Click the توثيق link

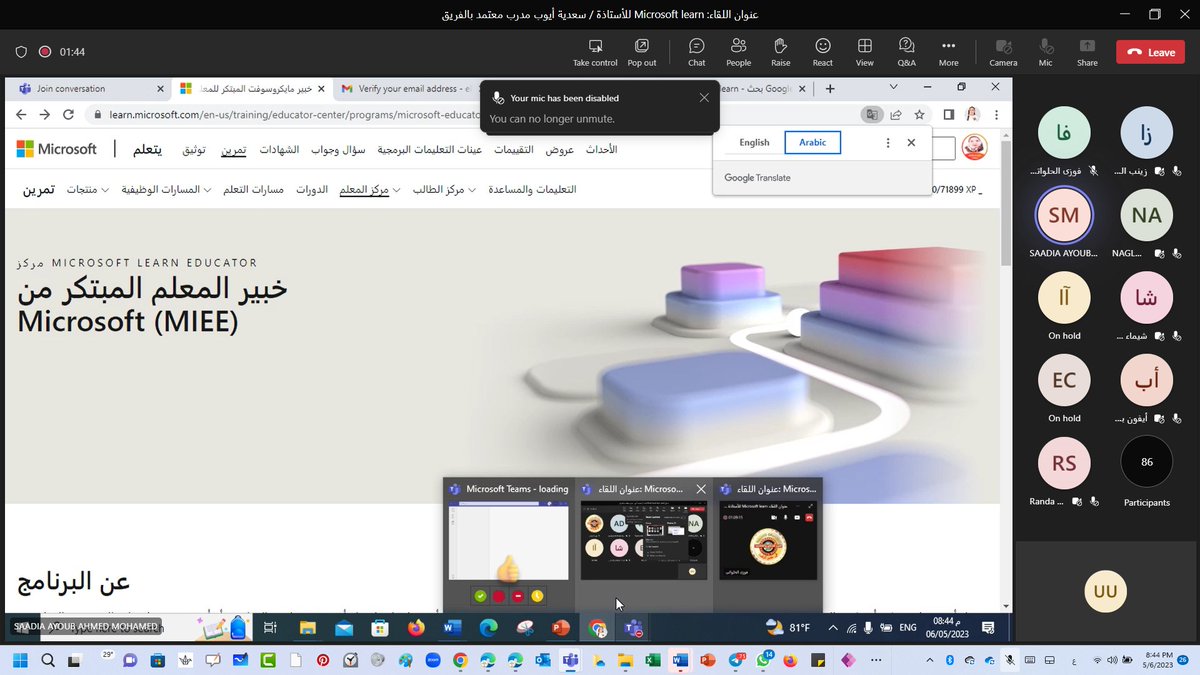pyautogui.click(x=194, y=149)
